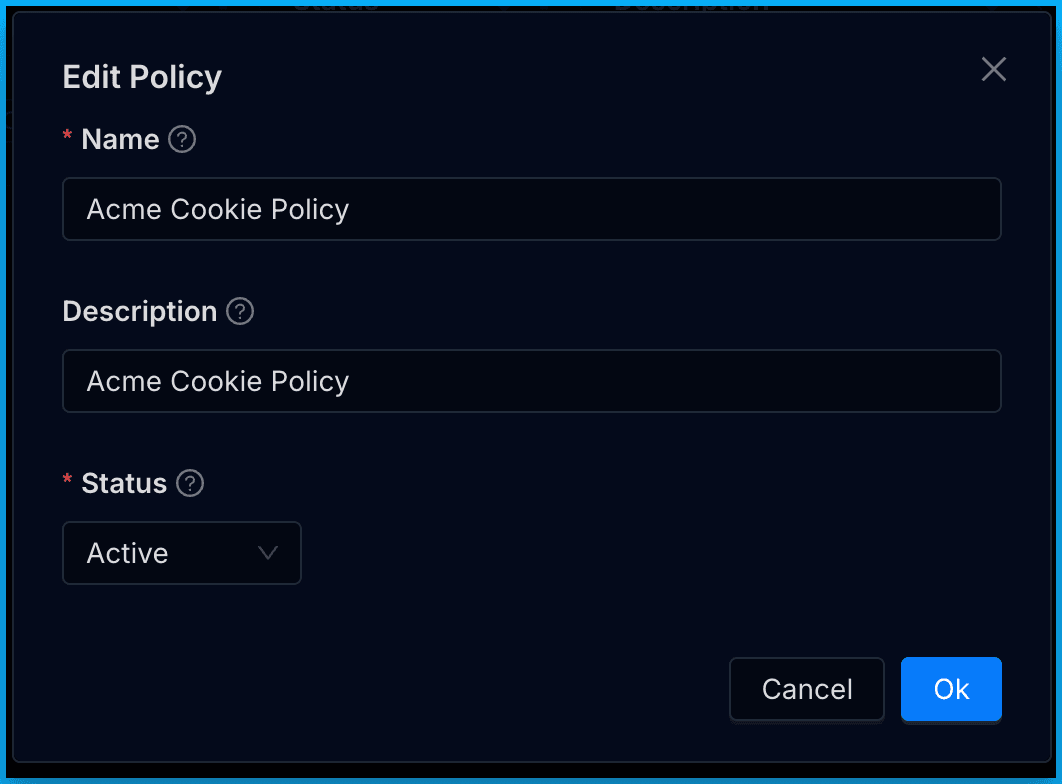Click the Description help question-mark icon
The height and width of the screenshot is (784, 1062).
click(x=240, y=311)
